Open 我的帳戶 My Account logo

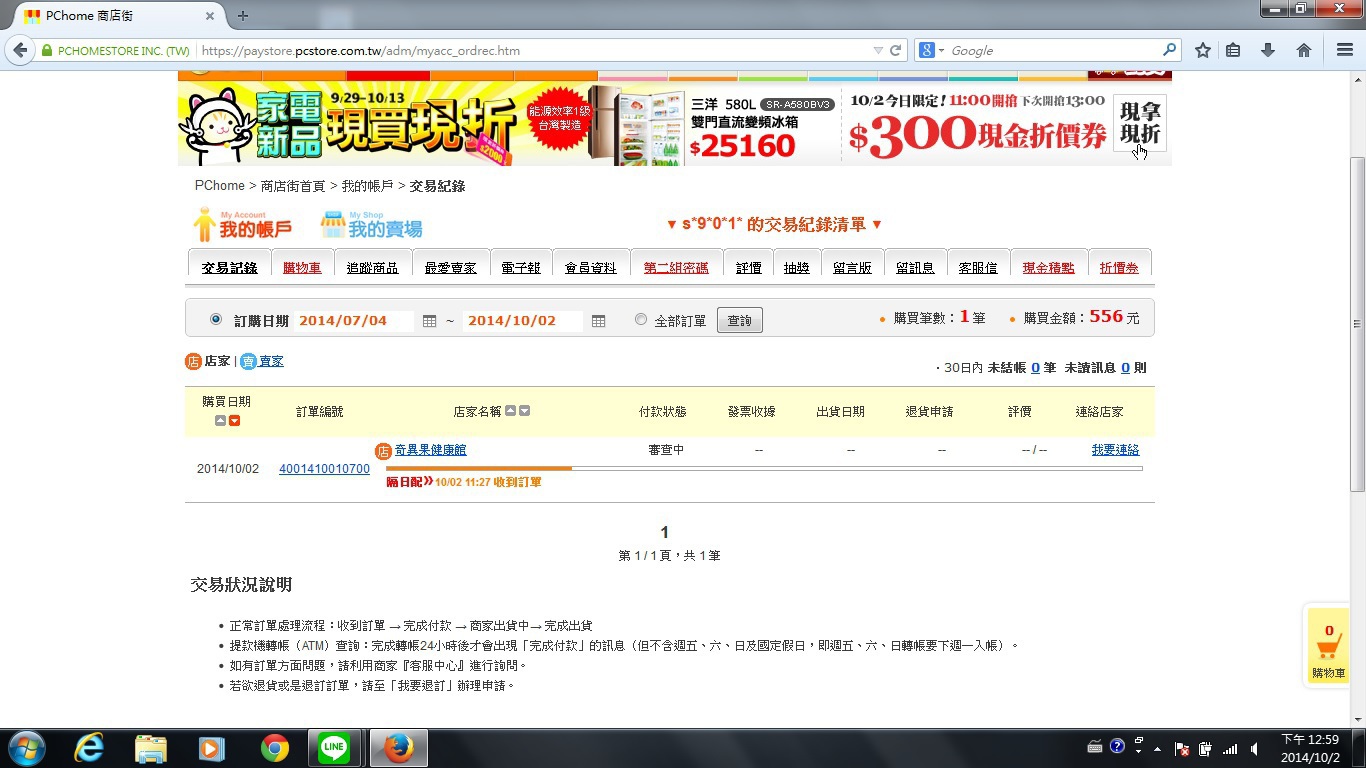coord(242,224)
